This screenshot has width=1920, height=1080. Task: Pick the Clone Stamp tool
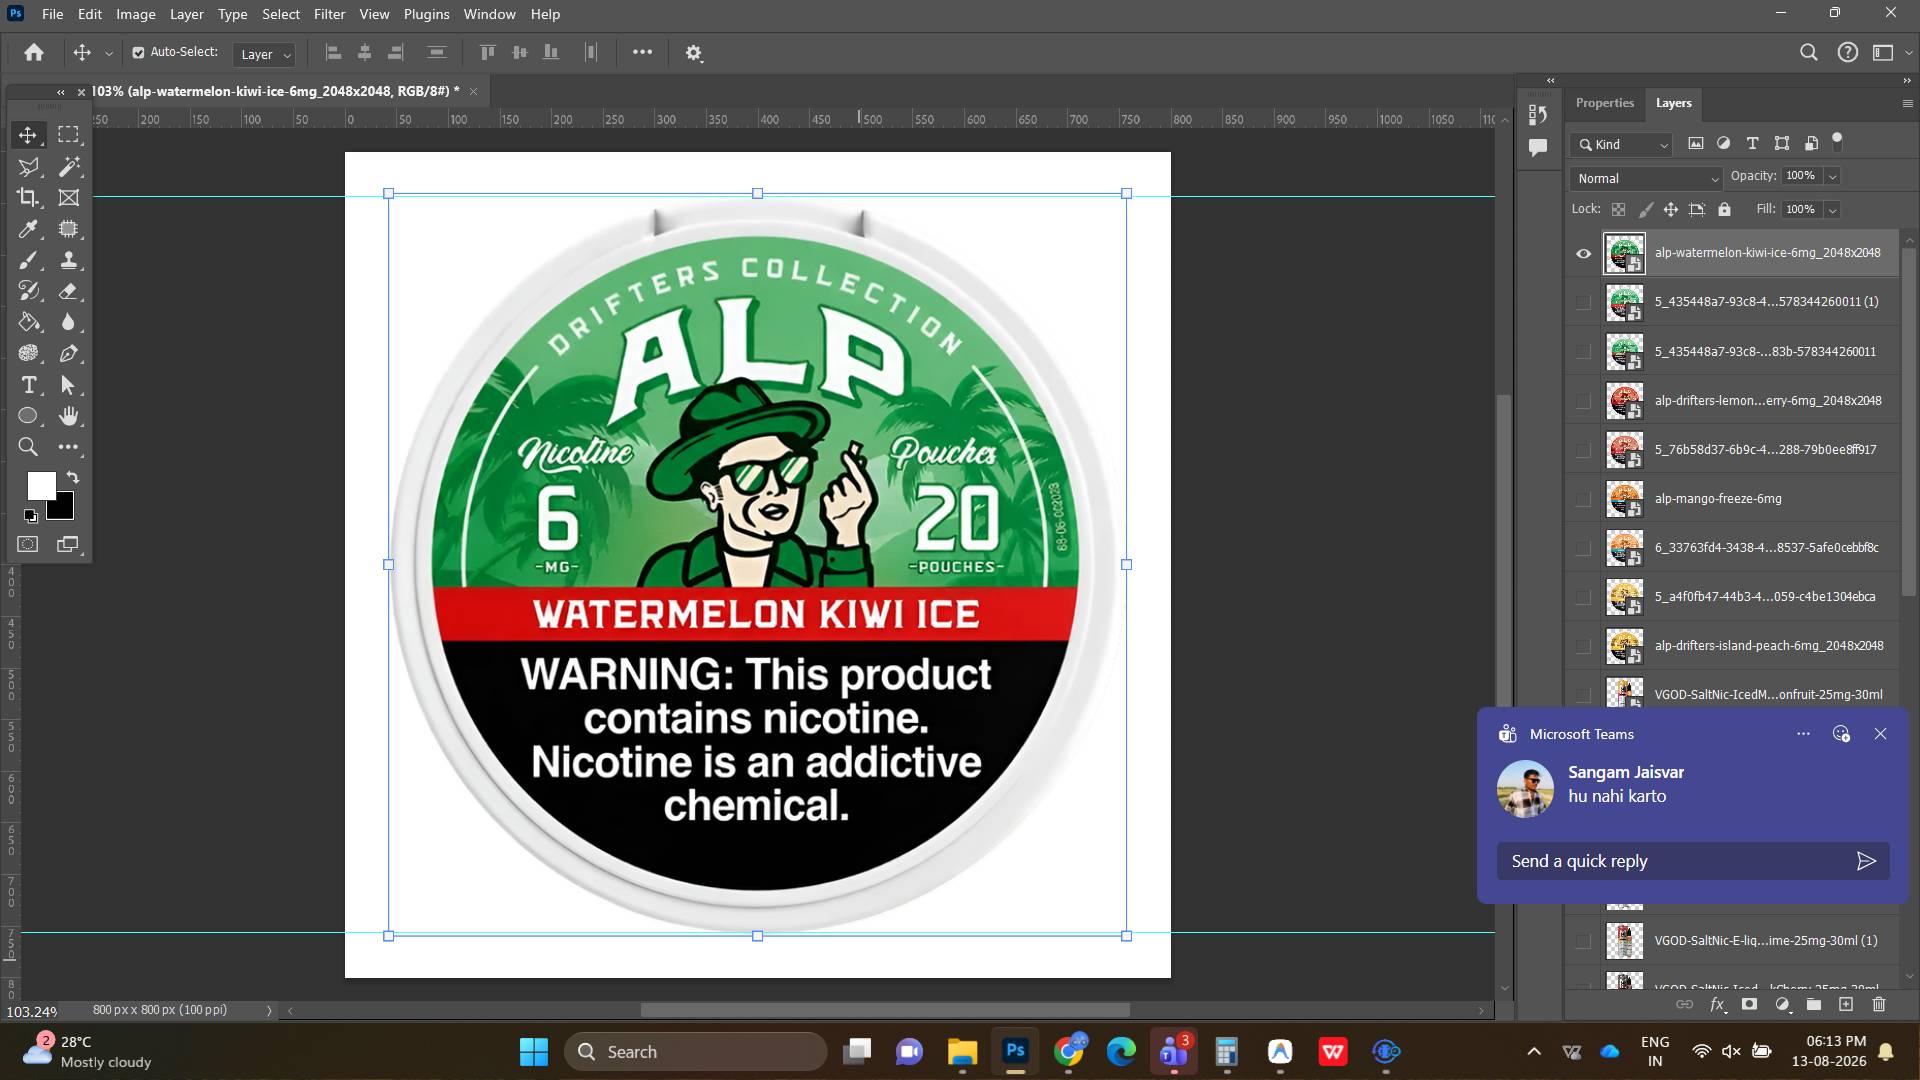pos(68,260)
